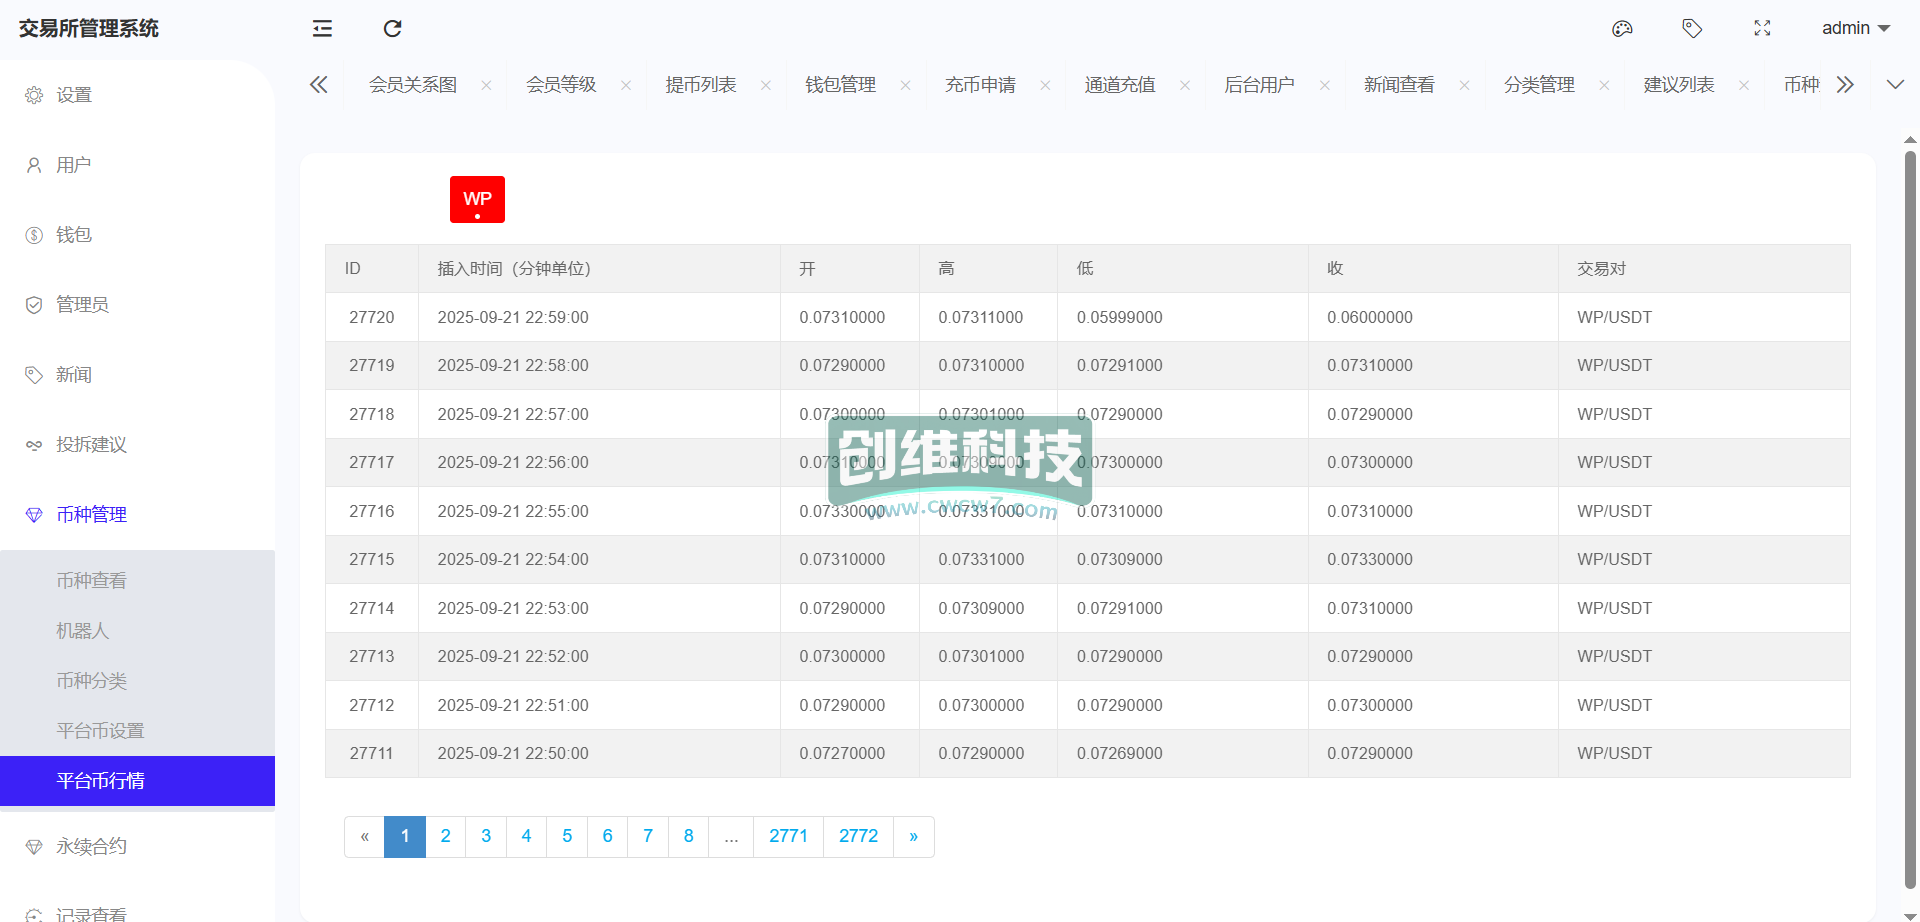Jump to last page 2772
The height and width of the screenshot is (922, 1920).
[858, 836]
